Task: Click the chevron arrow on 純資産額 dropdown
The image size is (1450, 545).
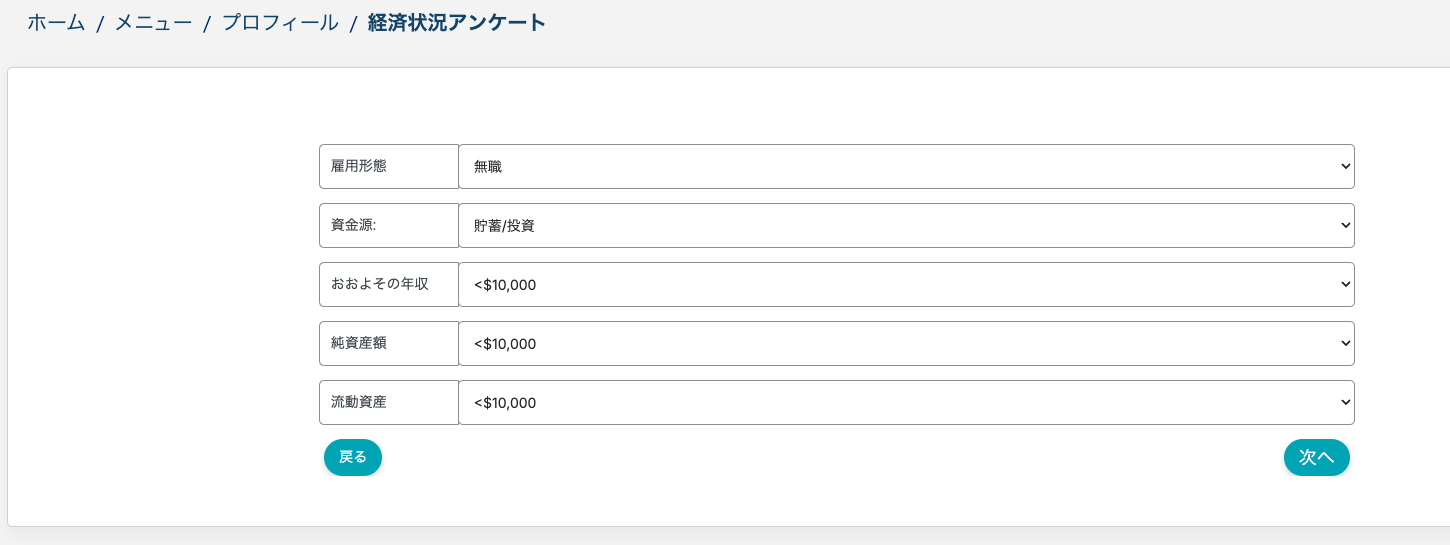Action: point(1344,344)
